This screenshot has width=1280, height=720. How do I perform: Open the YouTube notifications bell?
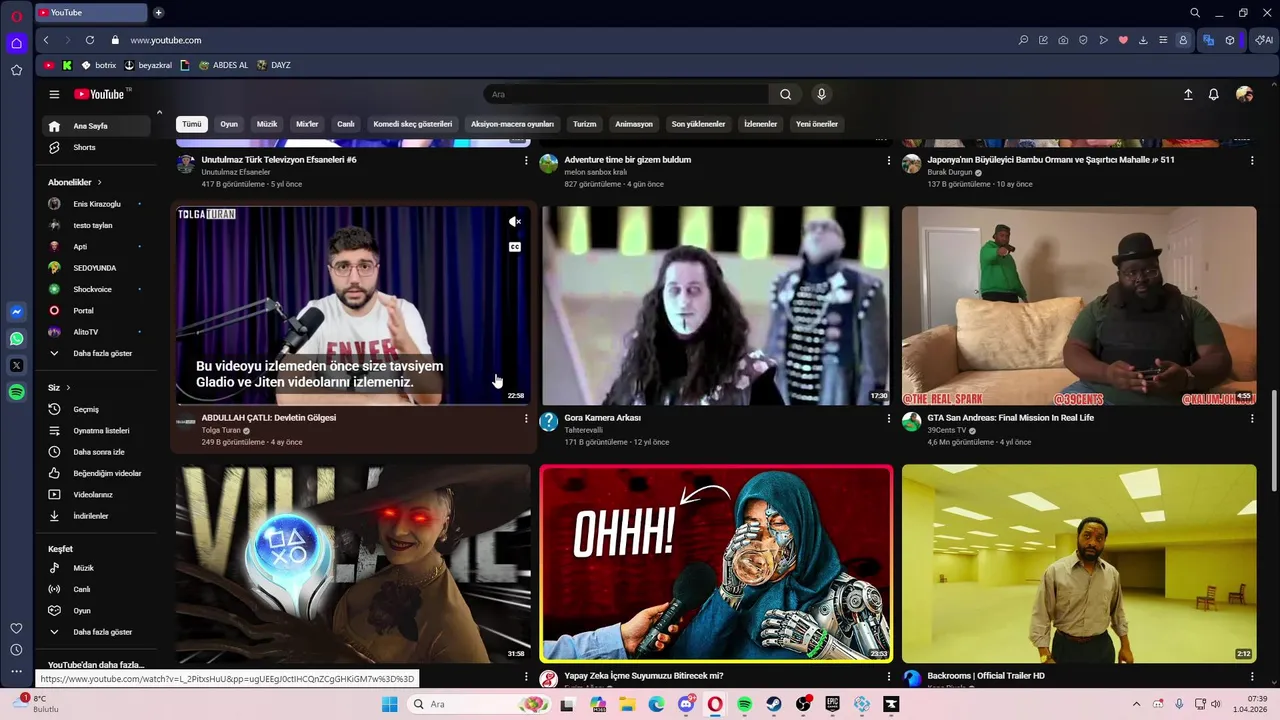(x=1213, y=94)
